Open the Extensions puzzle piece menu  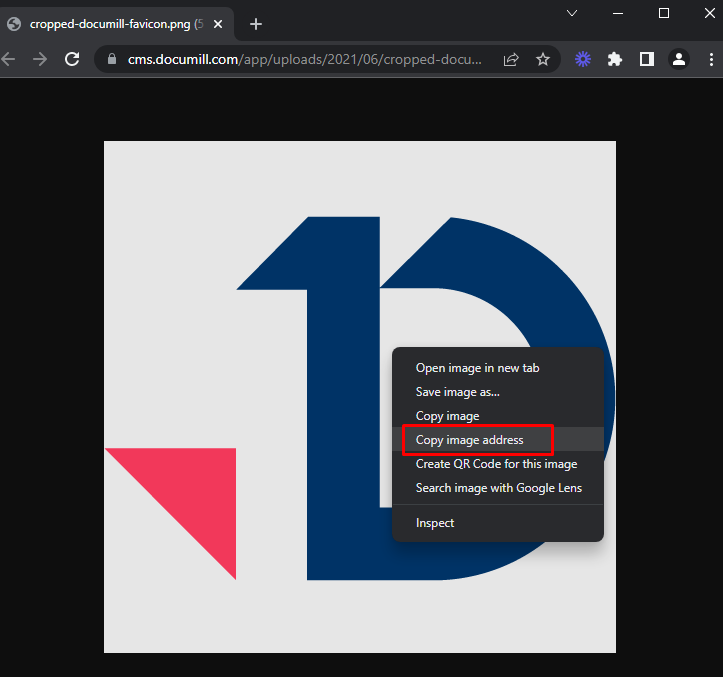coord(615,59)
